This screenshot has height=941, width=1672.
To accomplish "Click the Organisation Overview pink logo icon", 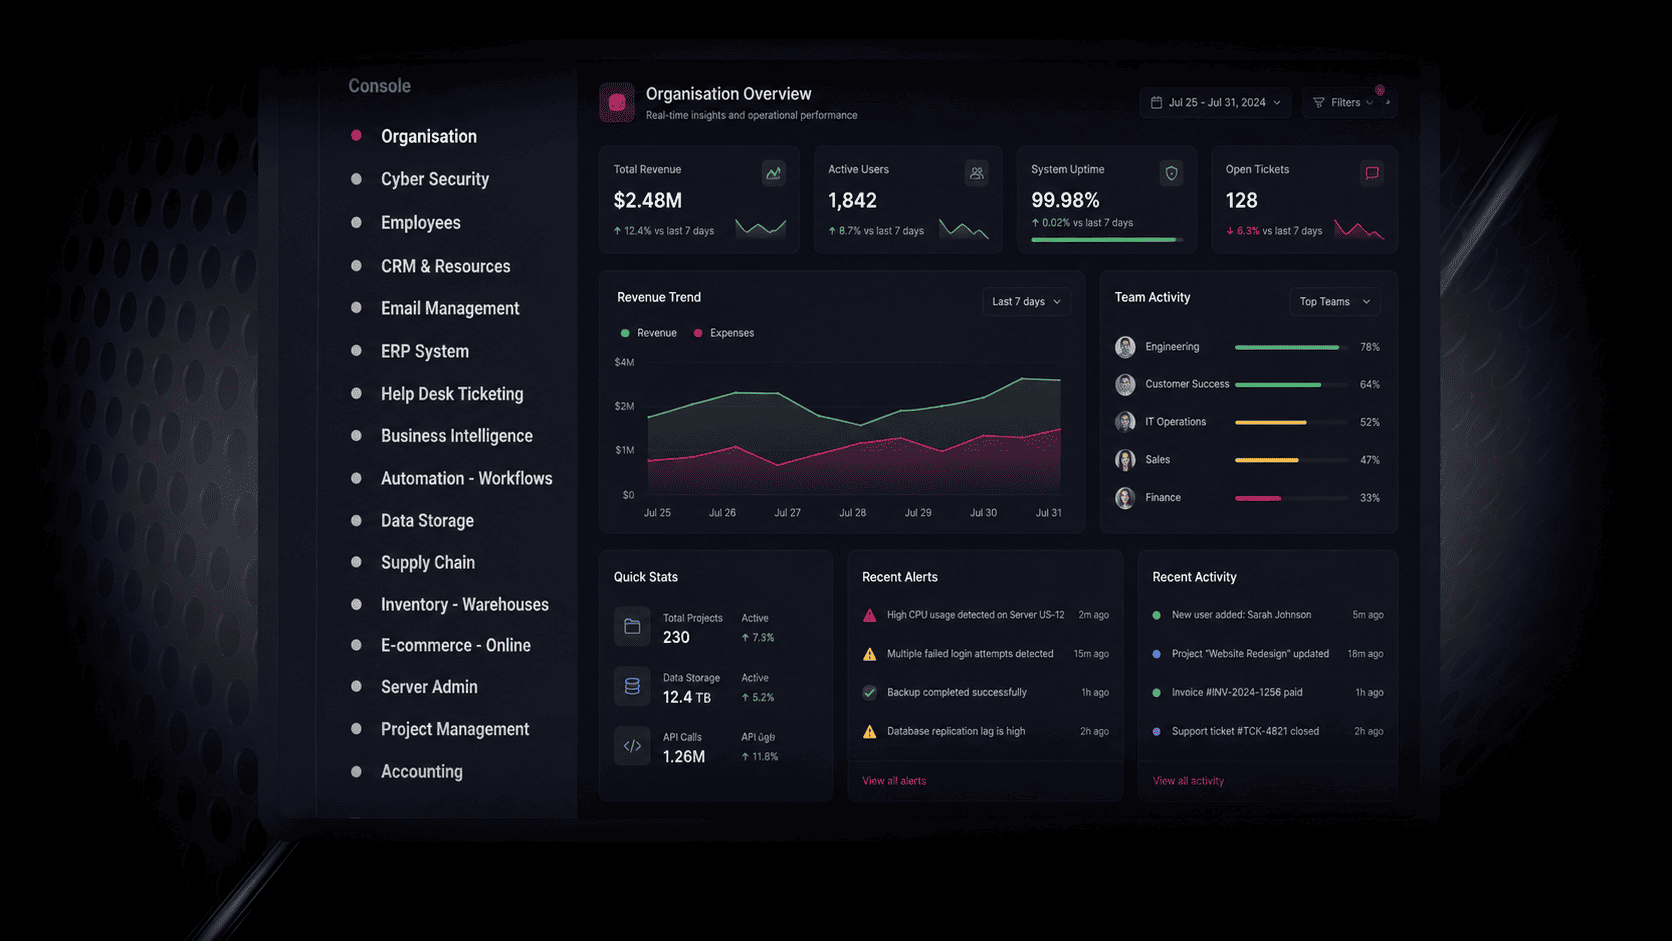I will click(617, 103).
